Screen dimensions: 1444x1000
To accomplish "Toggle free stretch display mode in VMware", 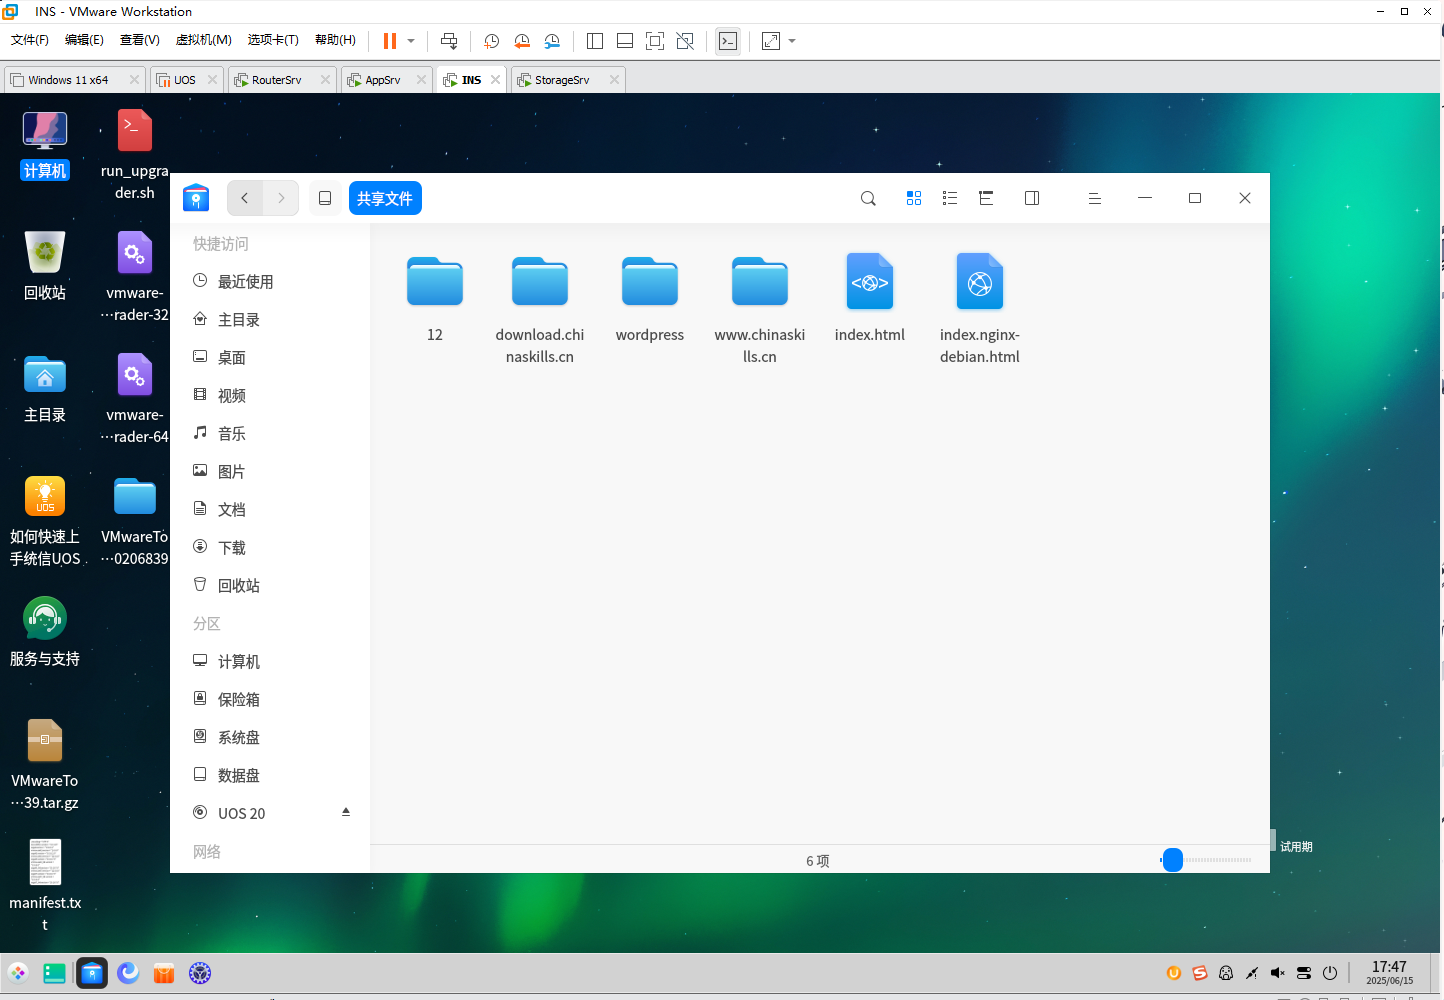I will tap(770, 41).
